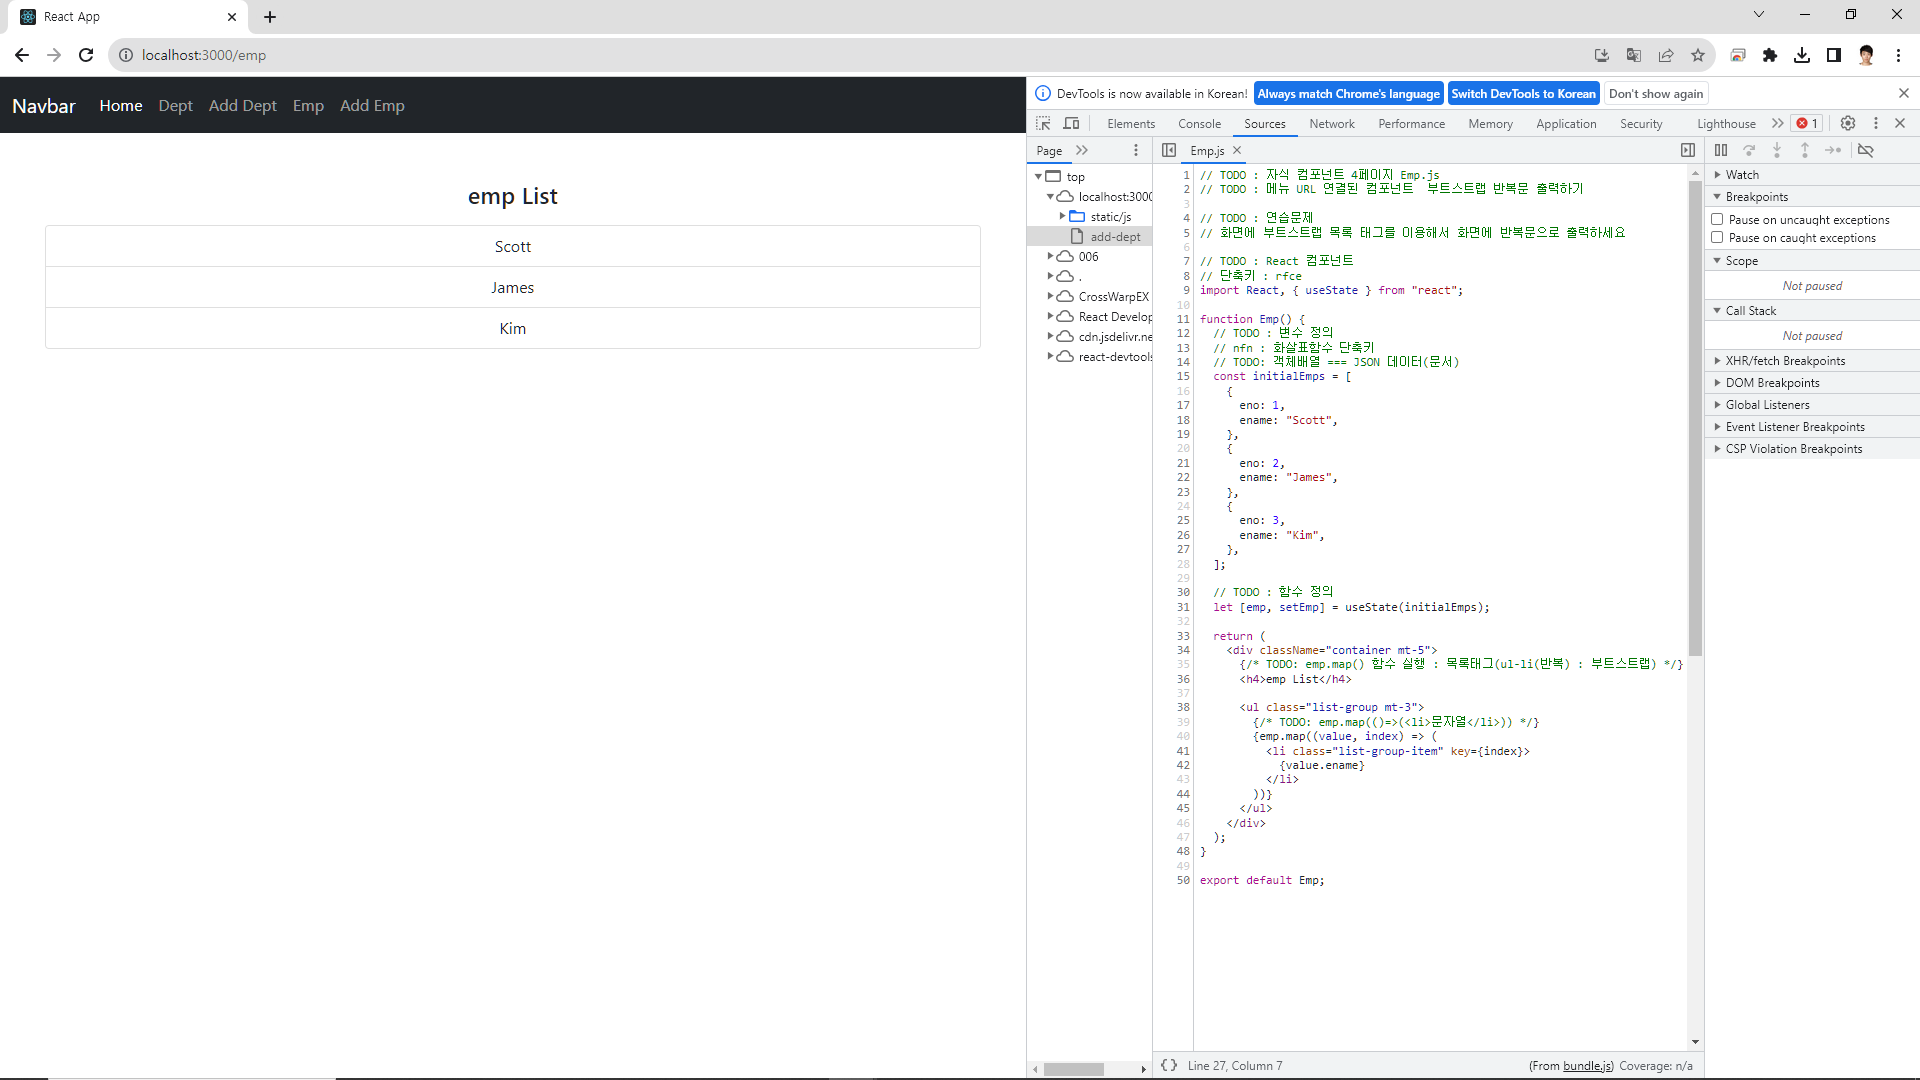
Task: Switch to the Console tab
Action: tap(1199, 124)
